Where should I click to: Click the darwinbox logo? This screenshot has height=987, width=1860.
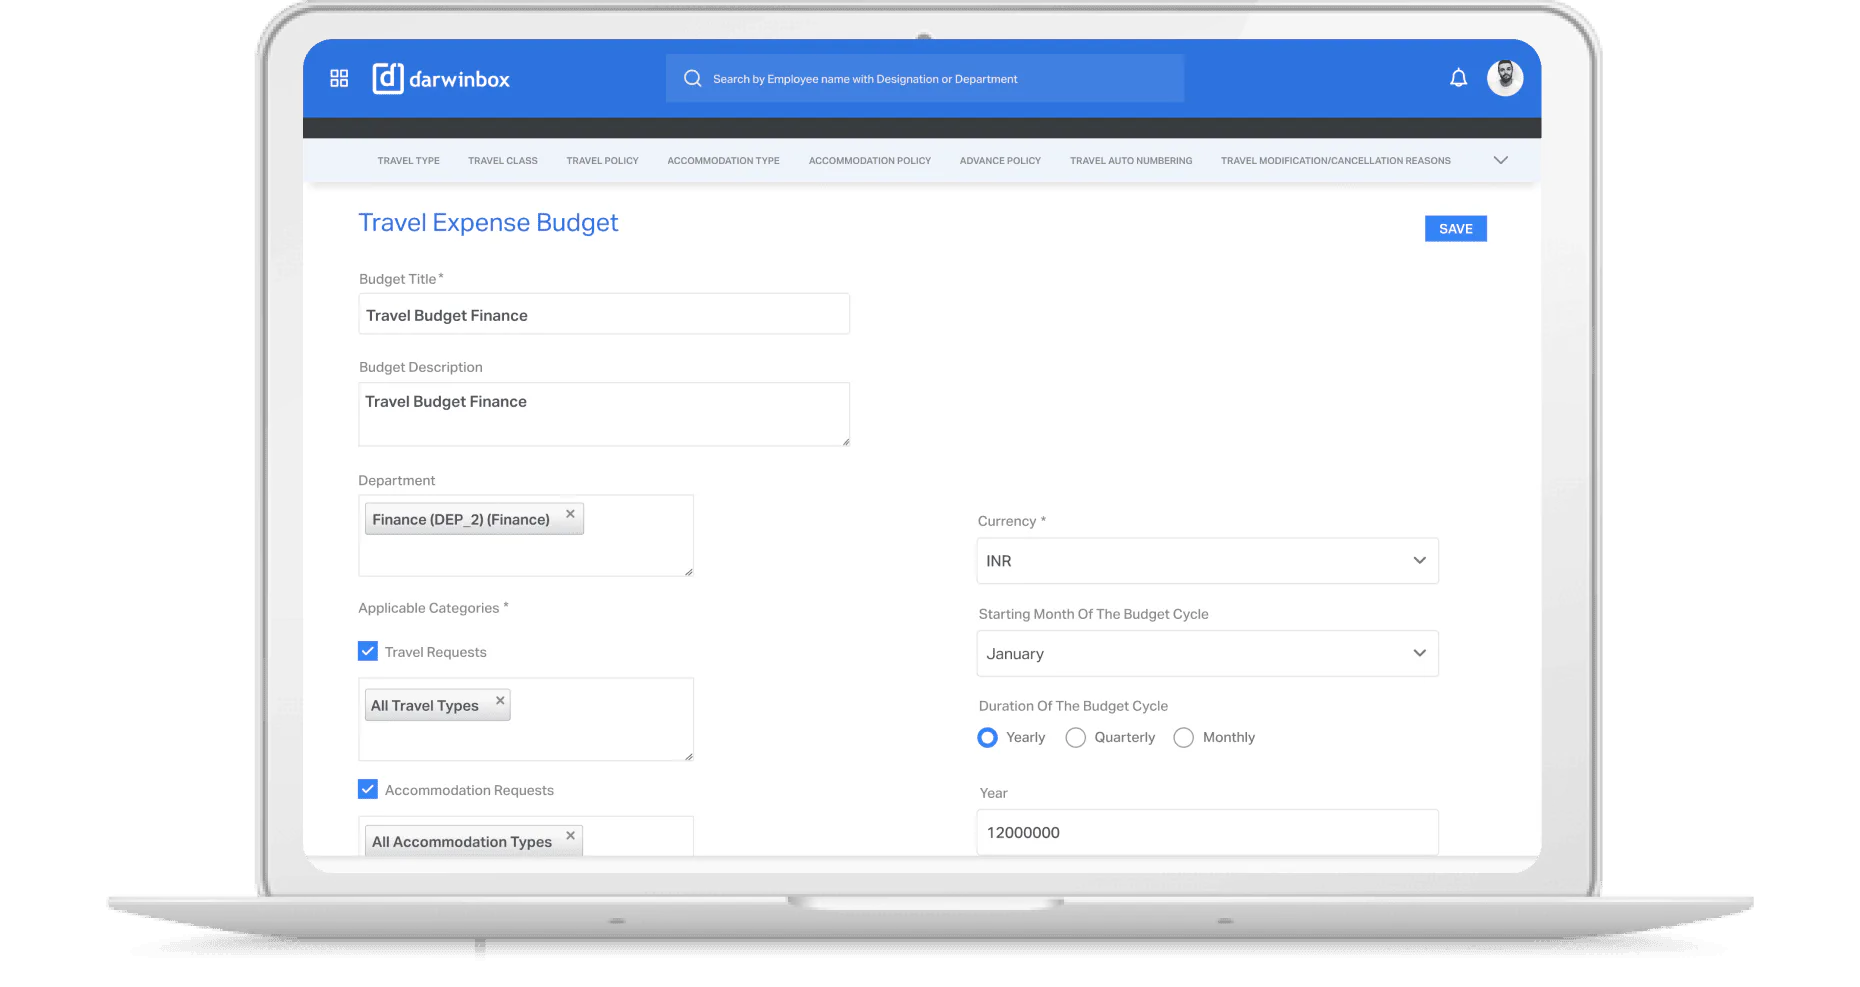pyautogui.click(x=441, y=78)
